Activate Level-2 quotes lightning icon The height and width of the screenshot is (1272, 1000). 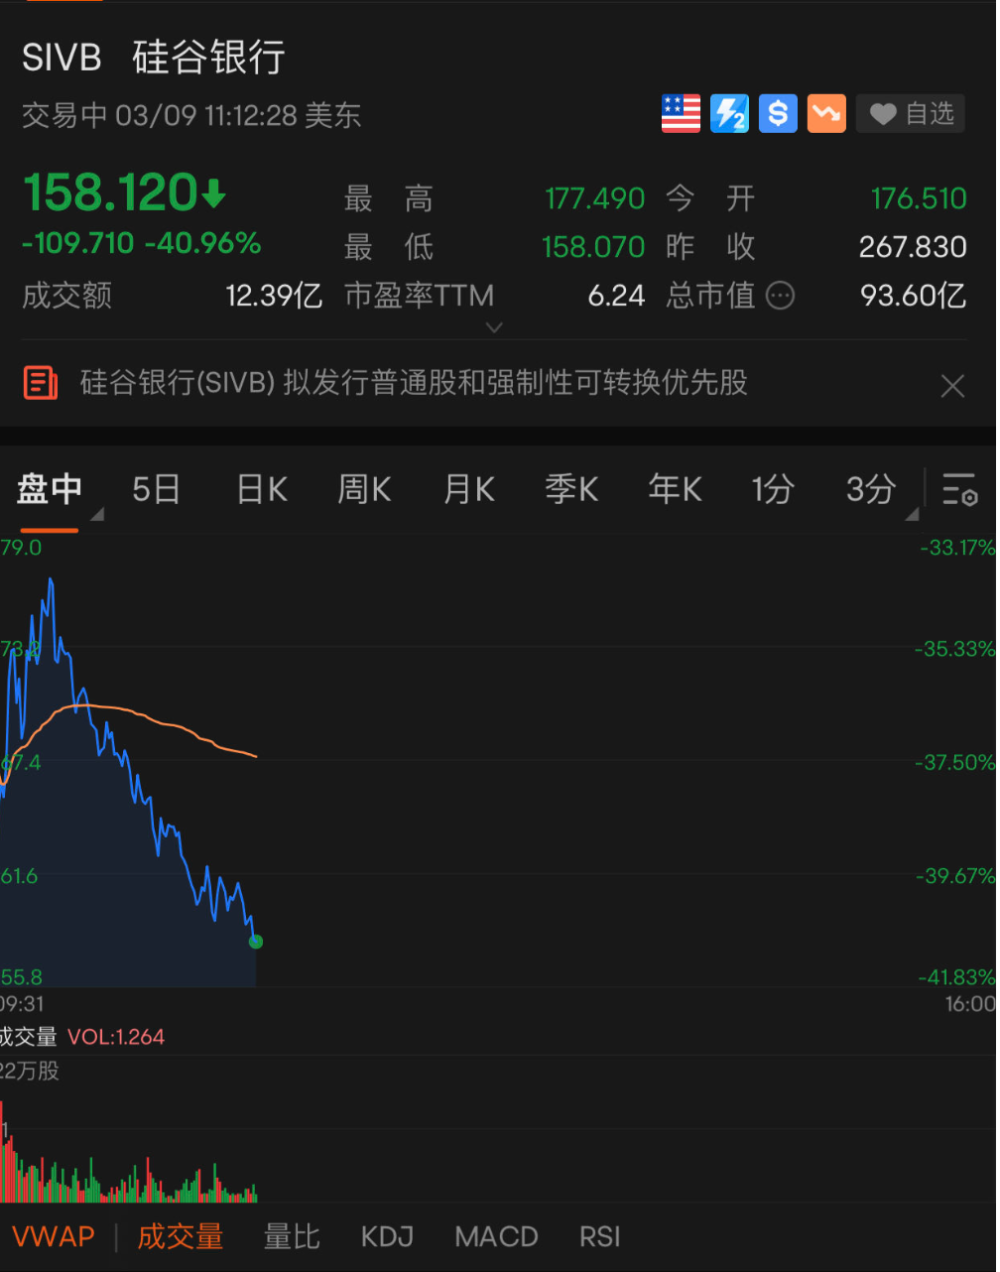[x=729, y=113]
